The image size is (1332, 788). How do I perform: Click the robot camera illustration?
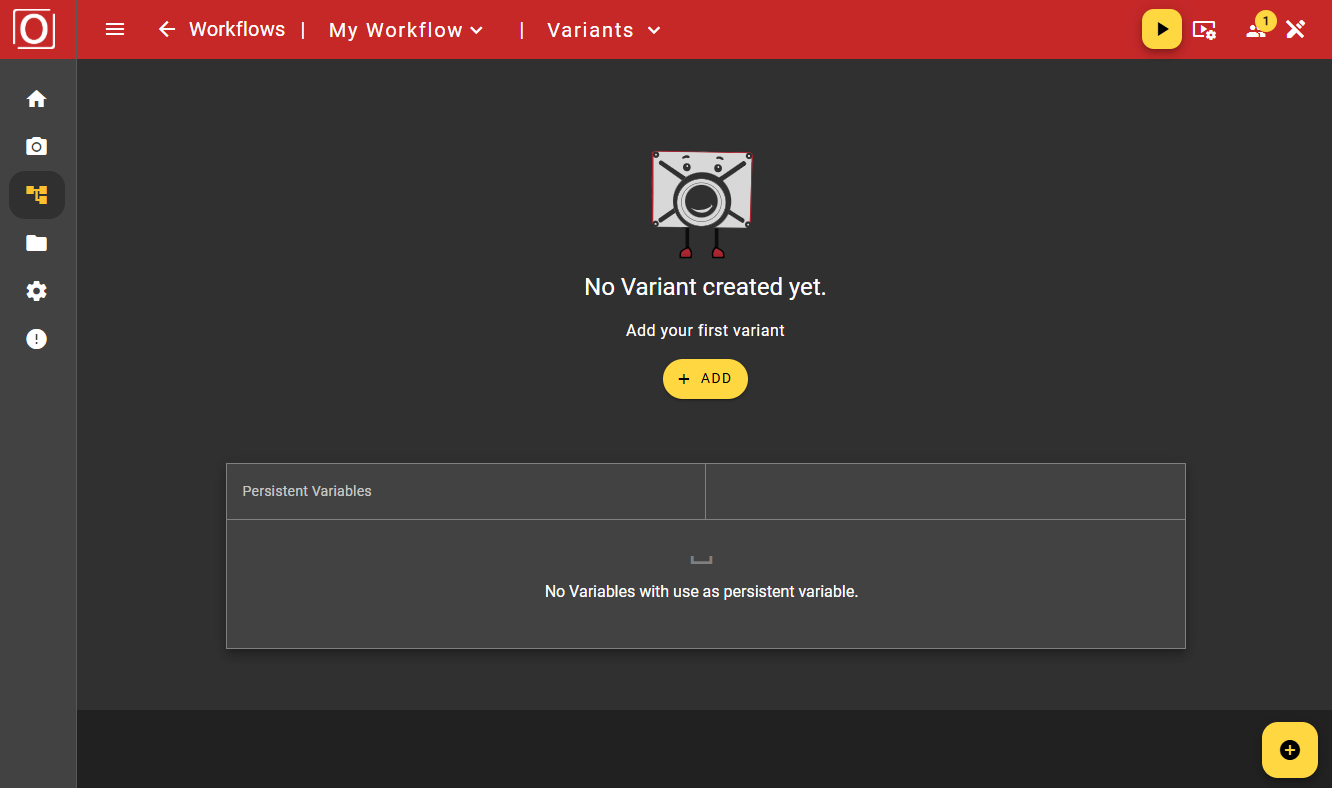pos(701,205)
